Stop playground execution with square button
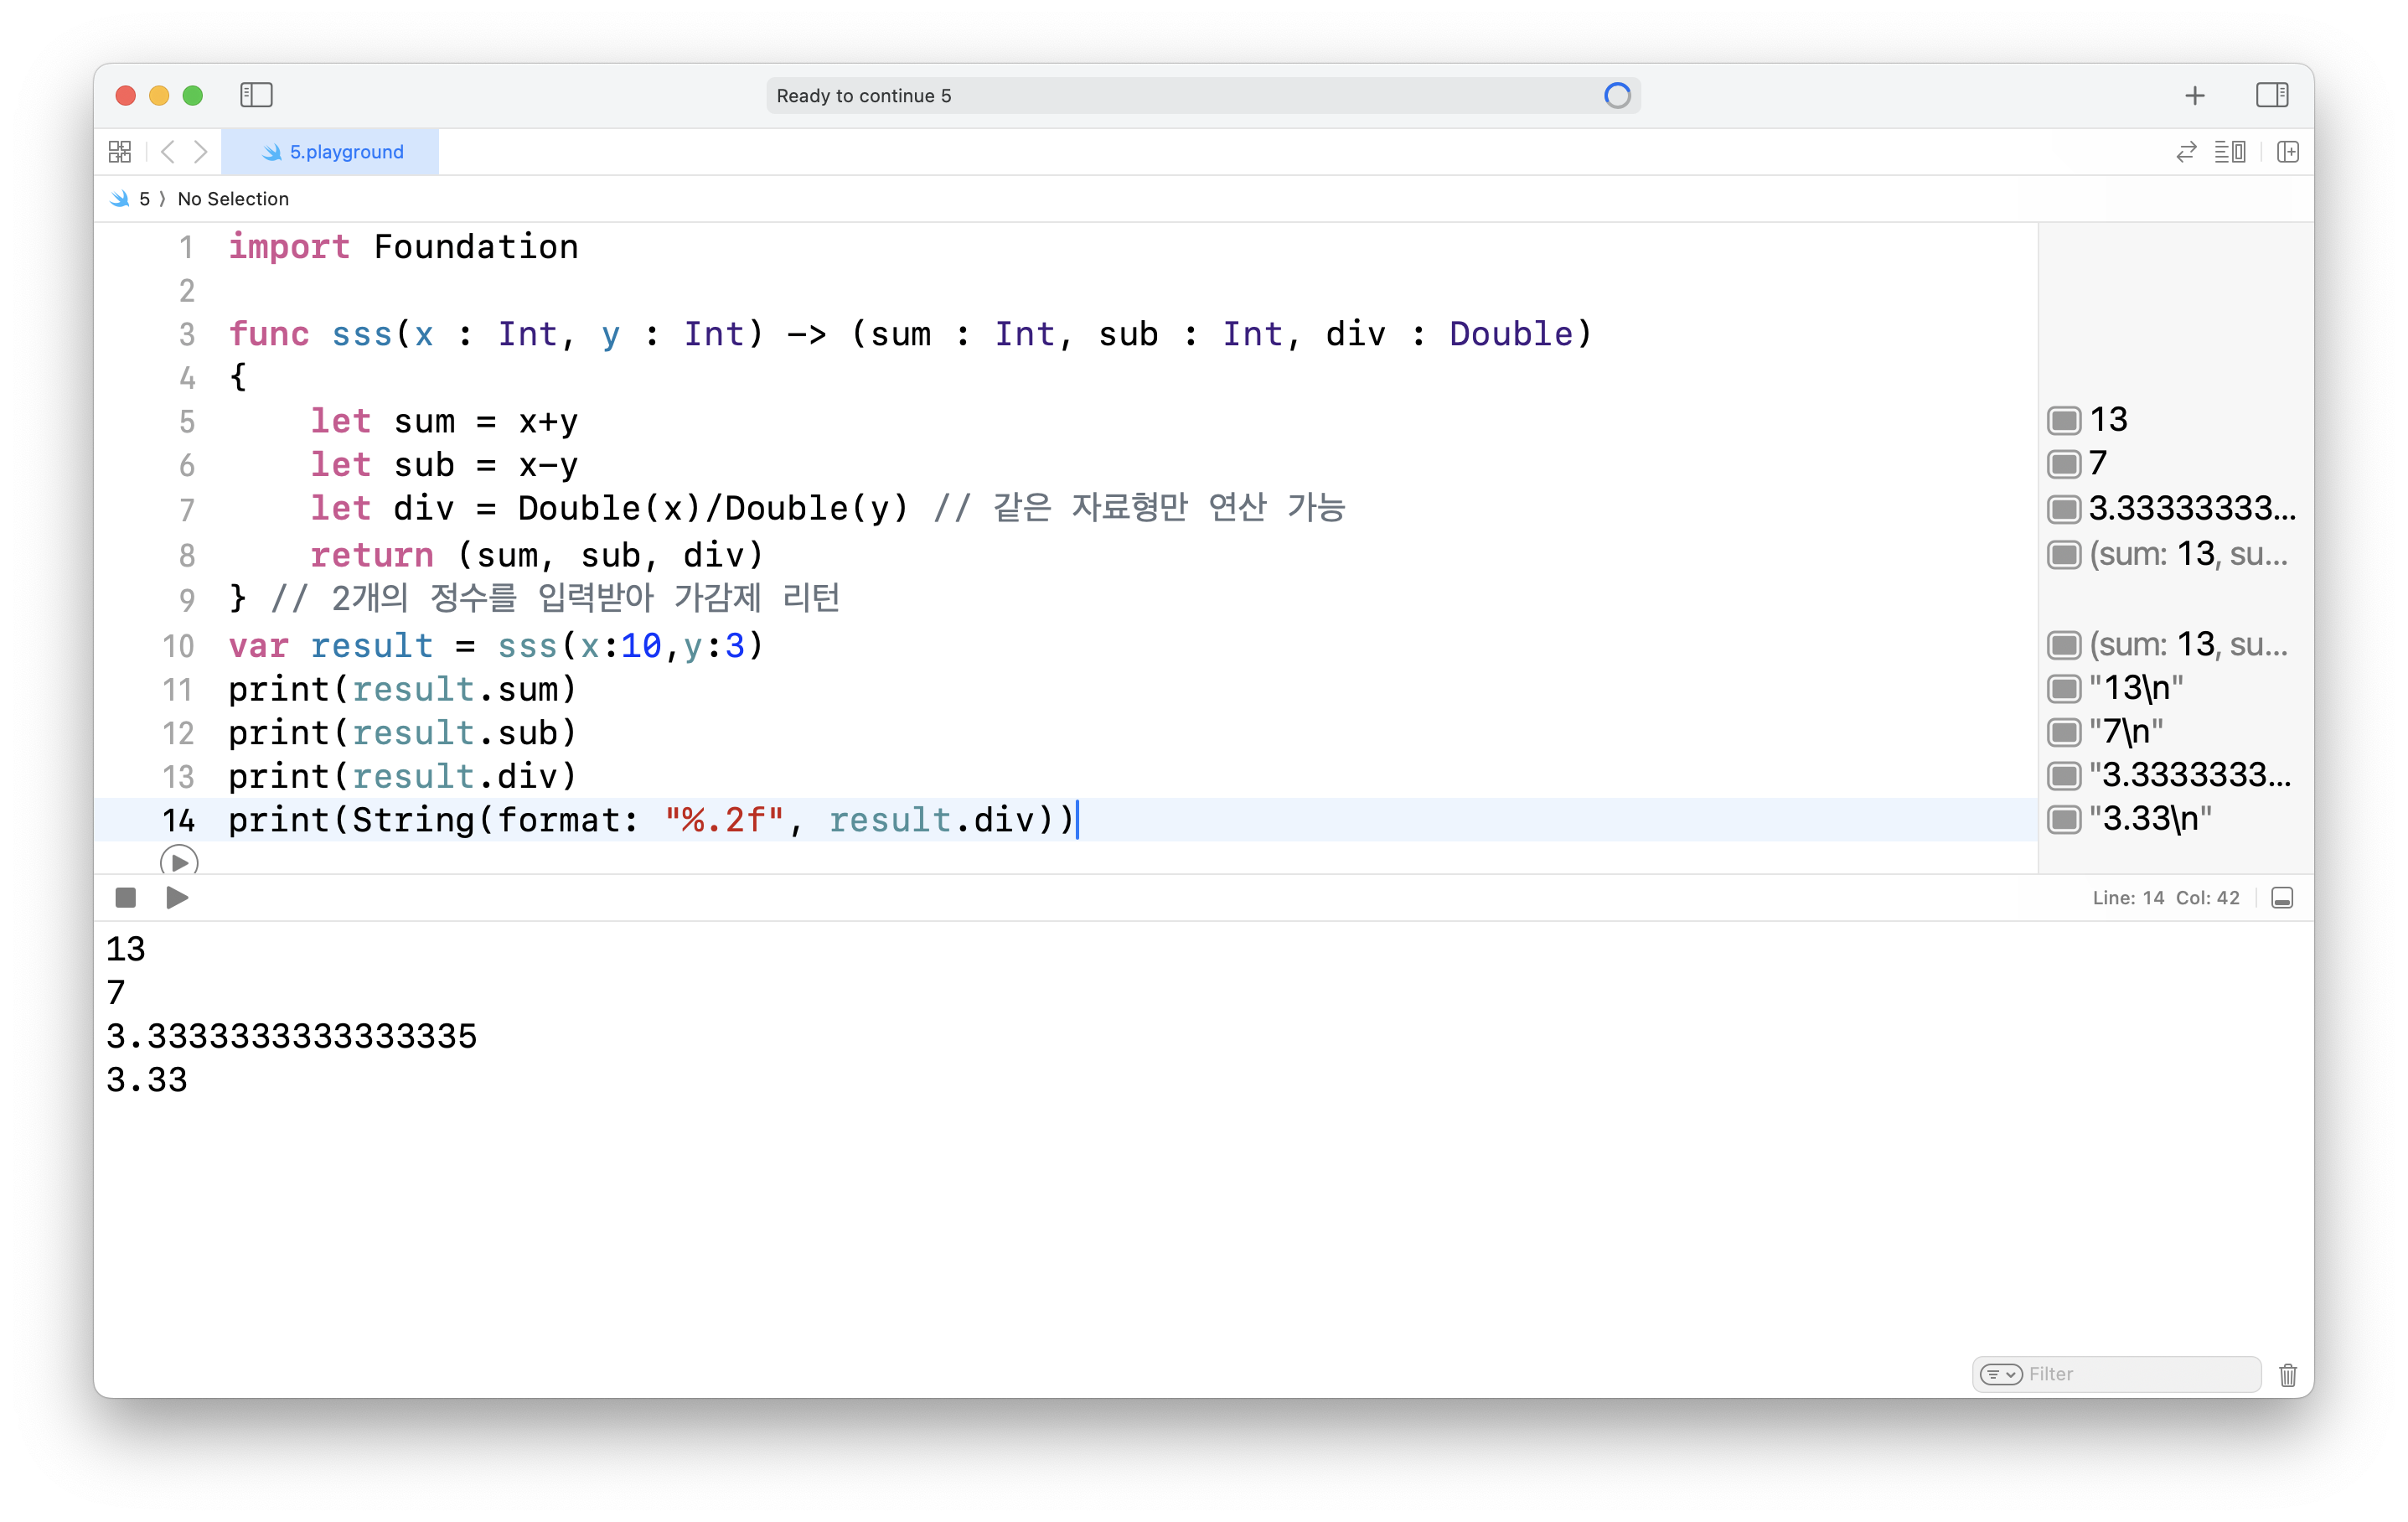This screenshot has height=1522, width=2408. click(x=125, y=898)
